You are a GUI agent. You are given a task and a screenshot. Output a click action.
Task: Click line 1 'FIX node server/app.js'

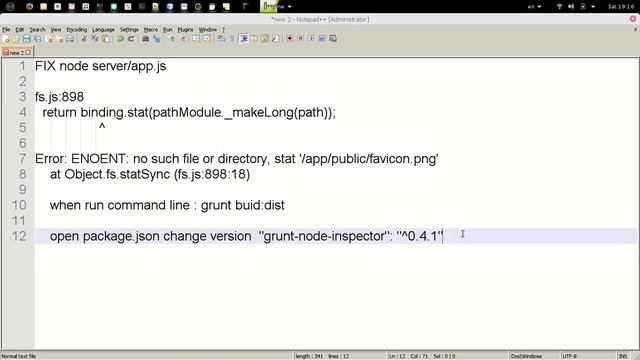coord(100,66)
